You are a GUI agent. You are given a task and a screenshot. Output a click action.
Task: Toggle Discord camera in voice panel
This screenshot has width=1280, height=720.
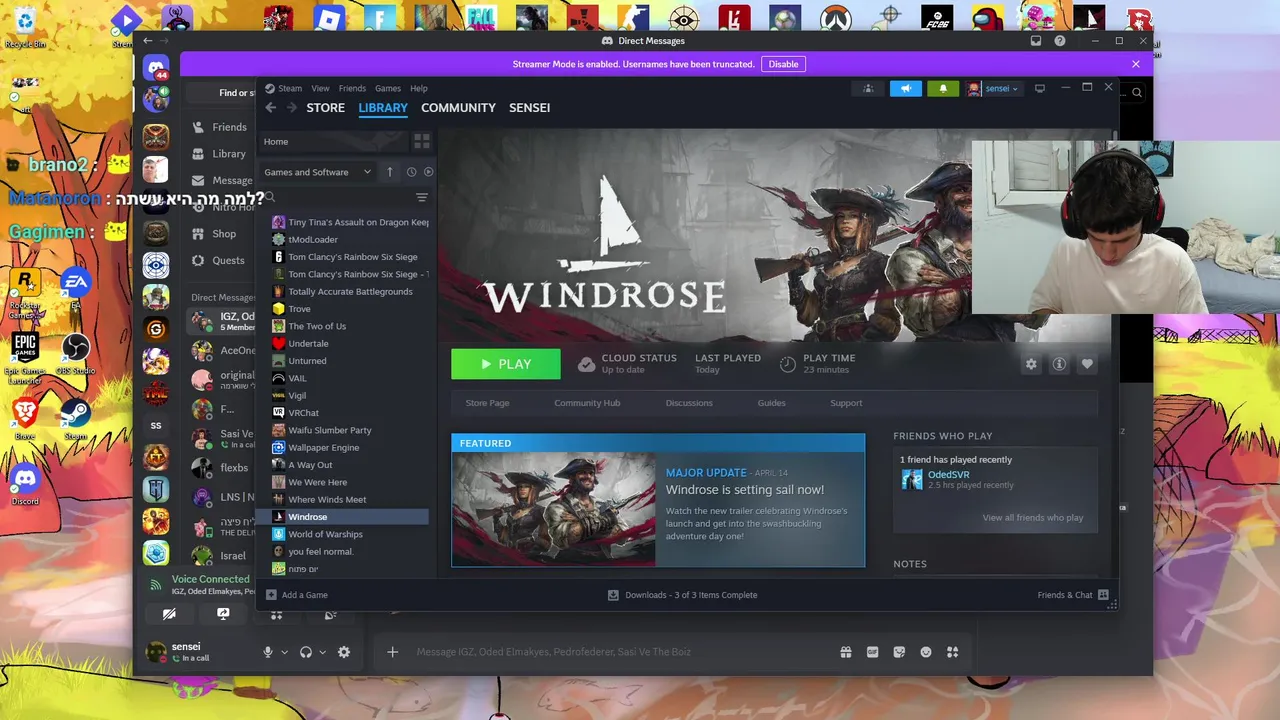click(169, 614)
